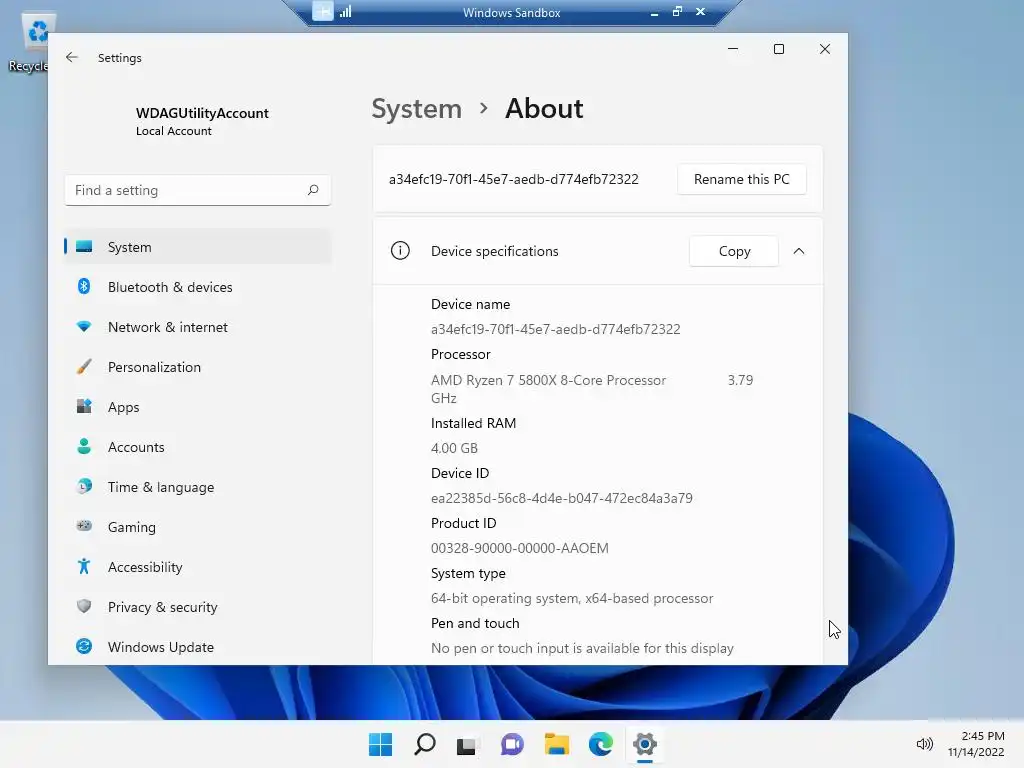Collapse the Device specifications section
This screenshot has width=1024, height=768.
(x=799, y=251)
